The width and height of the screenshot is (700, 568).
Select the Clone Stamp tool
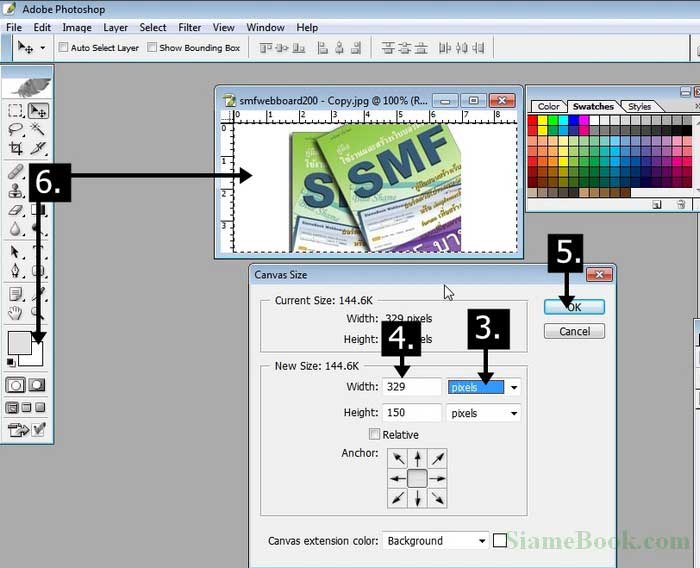(x=16, y=191)
